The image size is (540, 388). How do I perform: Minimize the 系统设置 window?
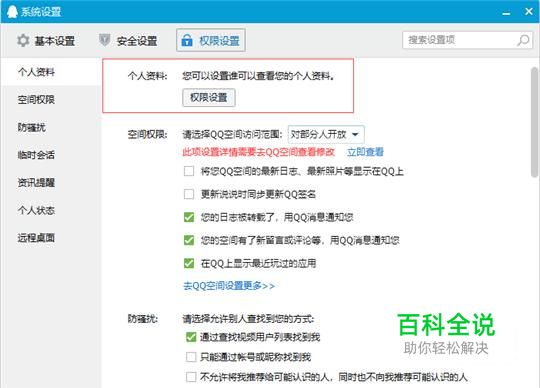pos(506,12)
